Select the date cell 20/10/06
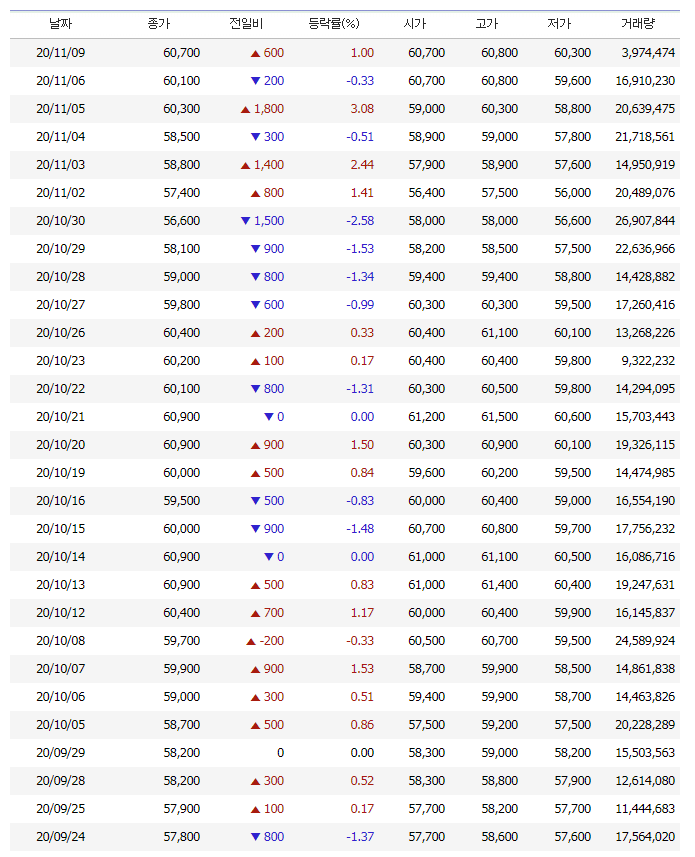The width and height of the screenshot is (695, 857). coord(61,697)
